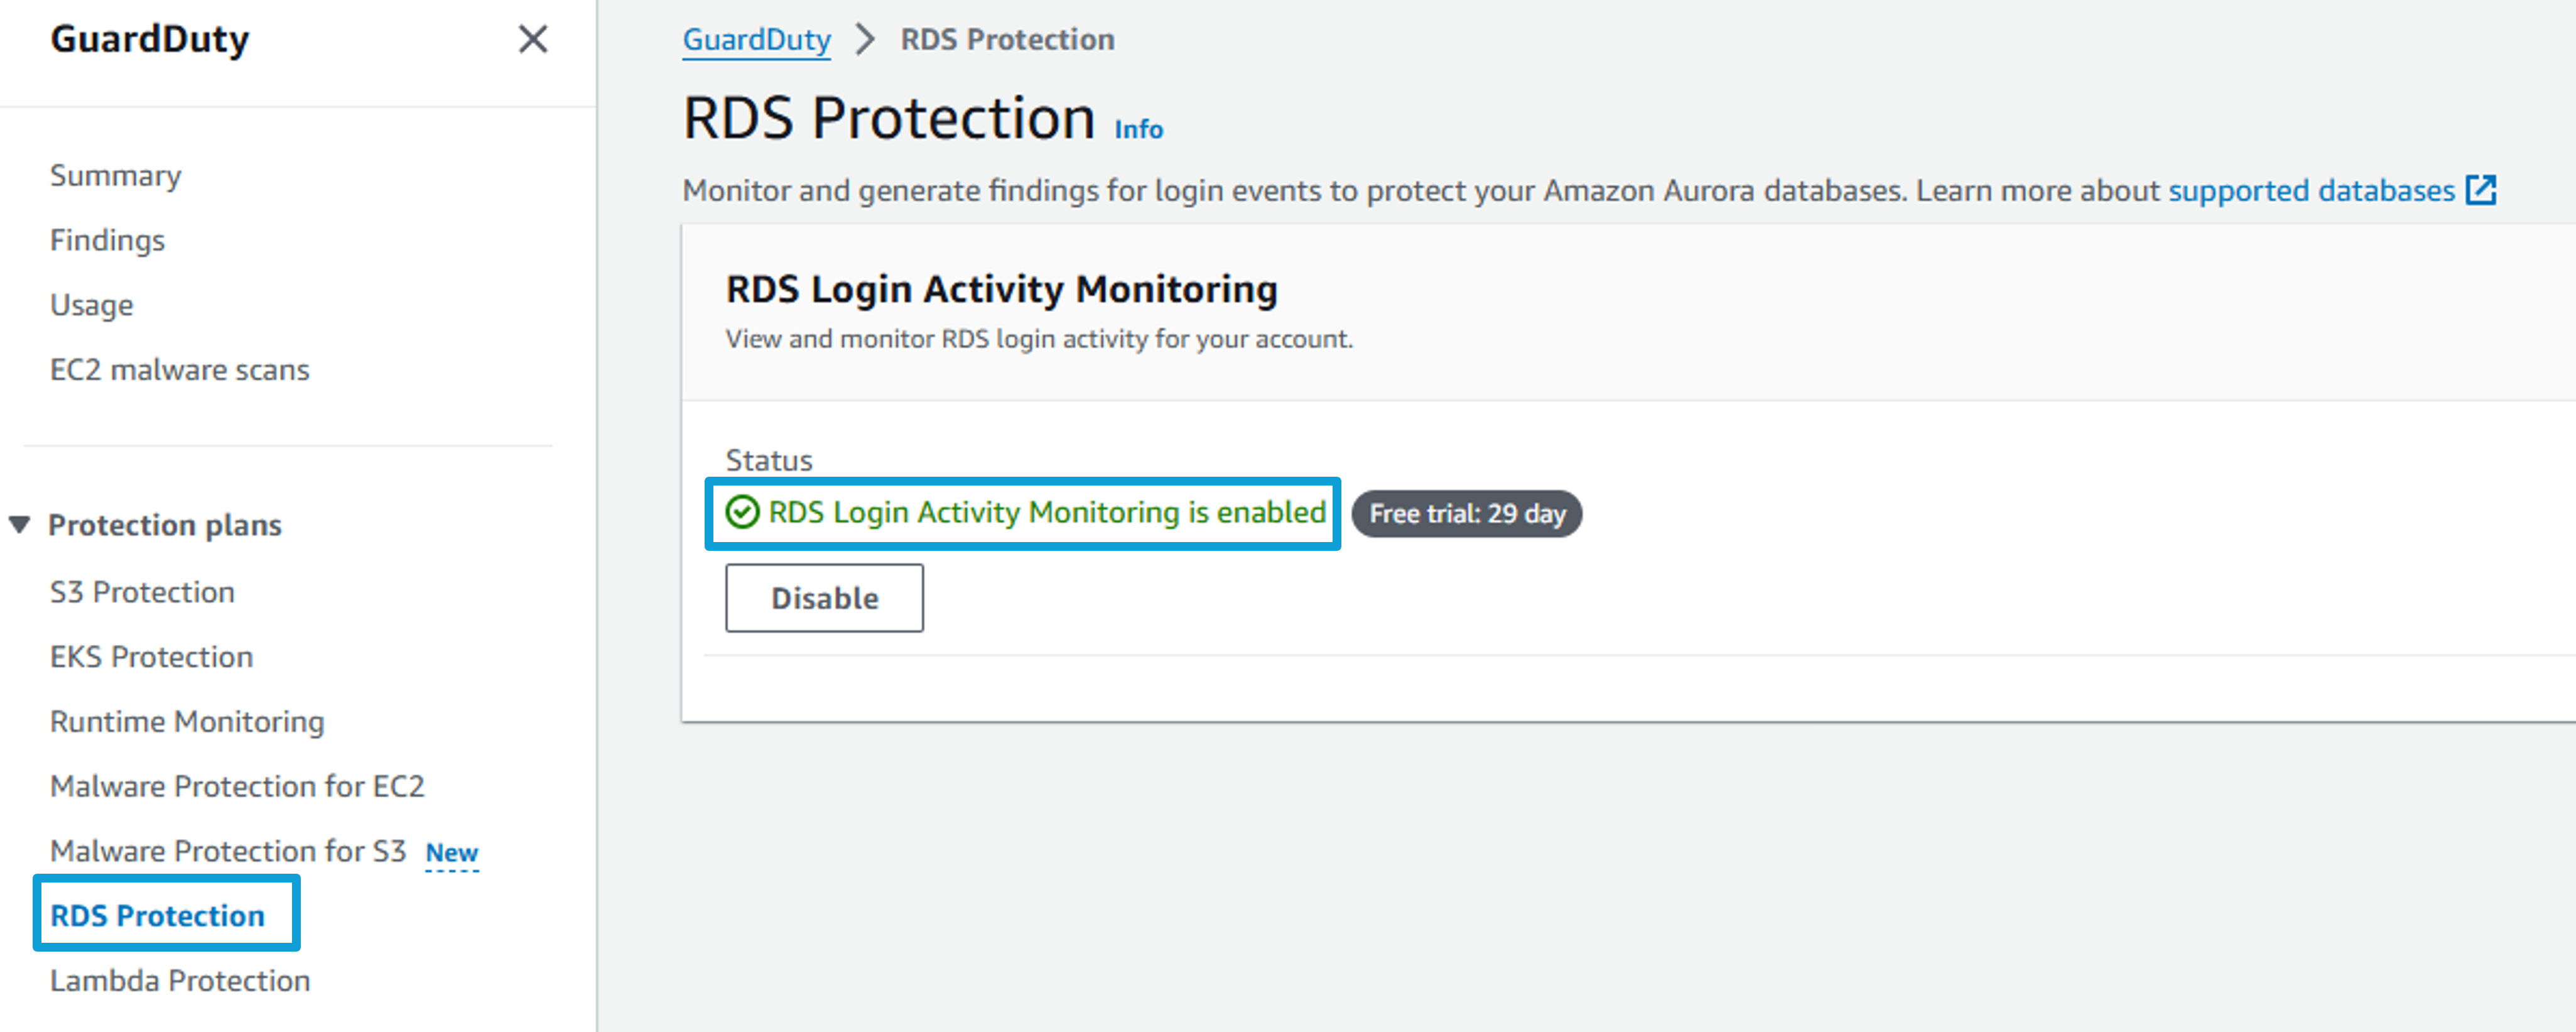Navigate to Usage in sidebar
The height and width of the screenshot is (1032, 2576).
click(x=91, y=306)
